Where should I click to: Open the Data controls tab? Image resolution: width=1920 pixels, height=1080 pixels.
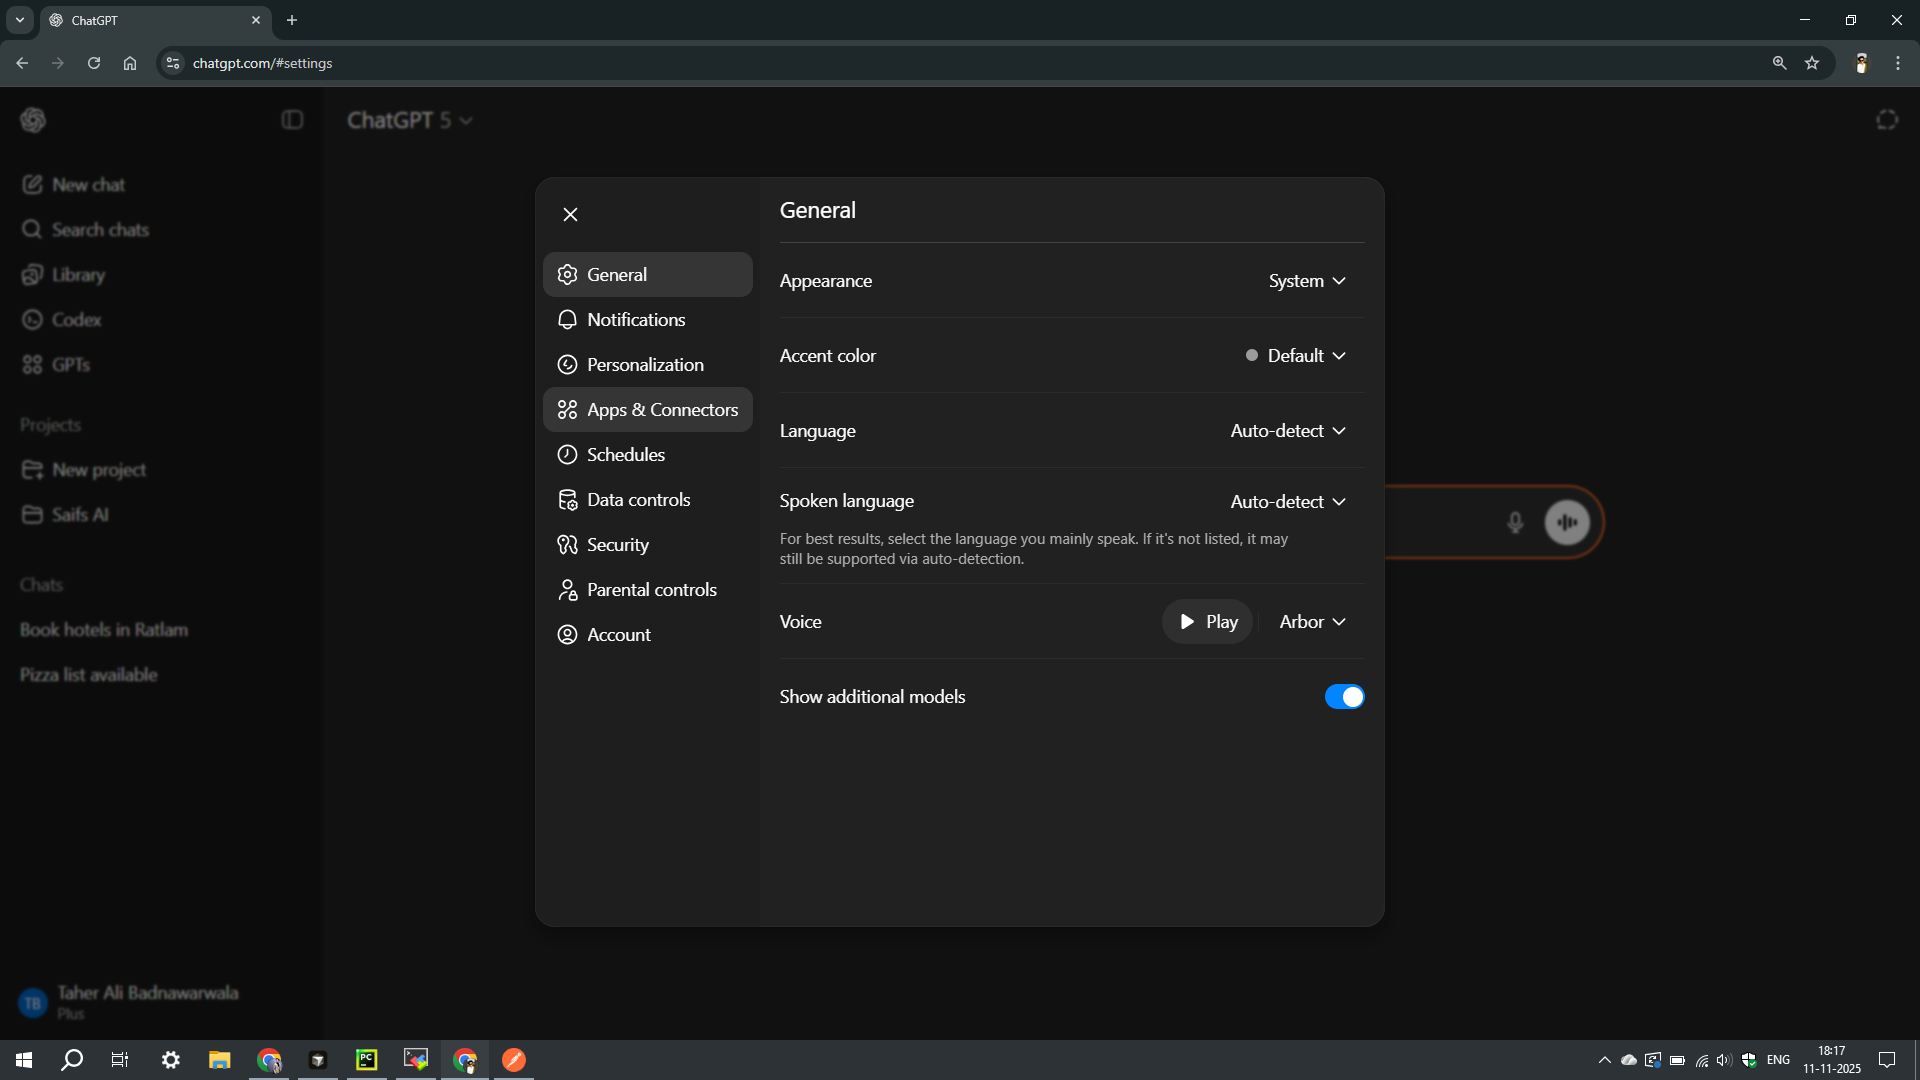coord(647,499)
